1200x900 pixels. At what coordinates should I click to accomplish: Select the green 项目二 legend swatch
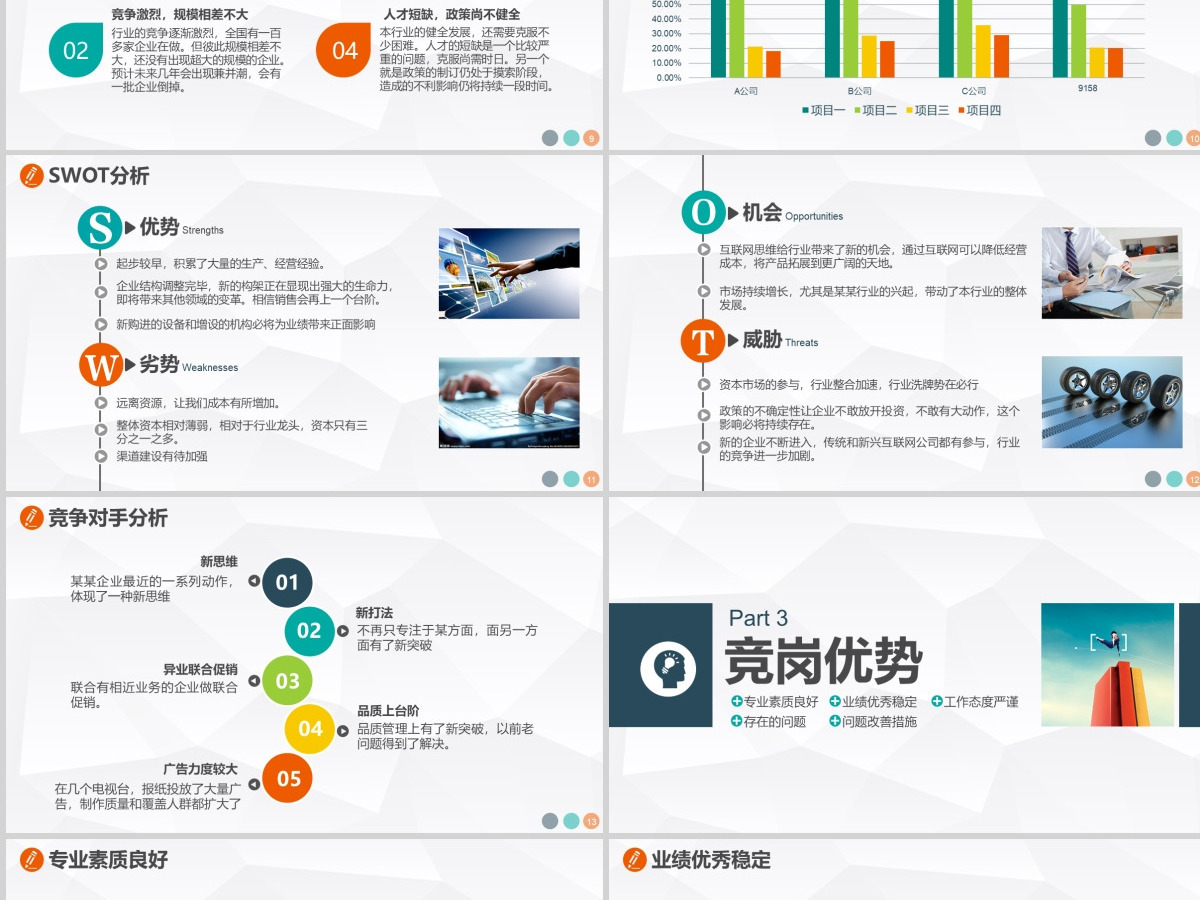click(857, 110)
